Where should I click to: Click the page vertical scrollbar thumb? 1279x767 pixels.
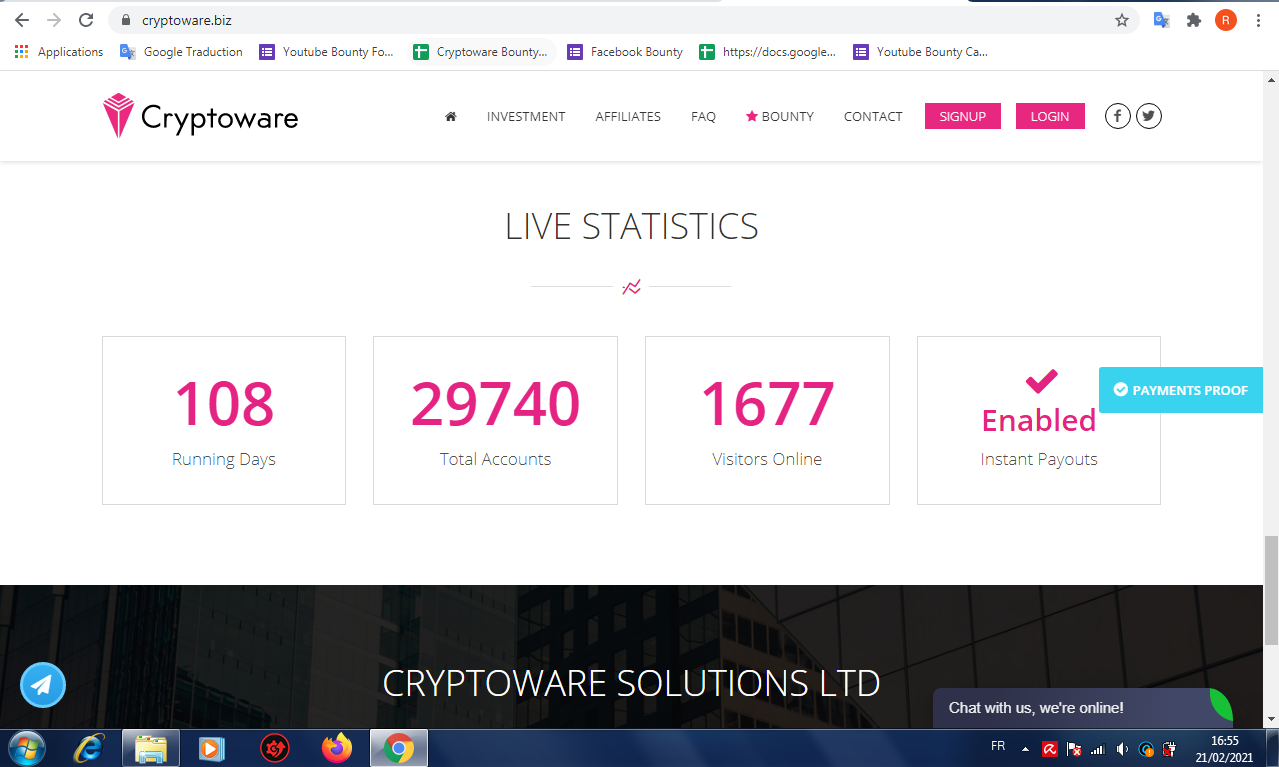(1271, 590)
